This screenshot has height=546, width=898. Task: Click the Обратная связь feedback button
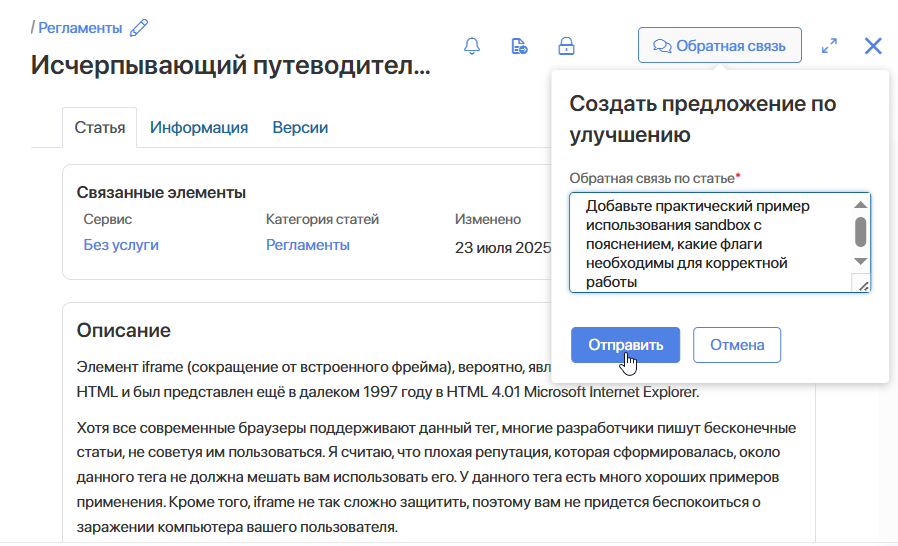tap(720, 45)
